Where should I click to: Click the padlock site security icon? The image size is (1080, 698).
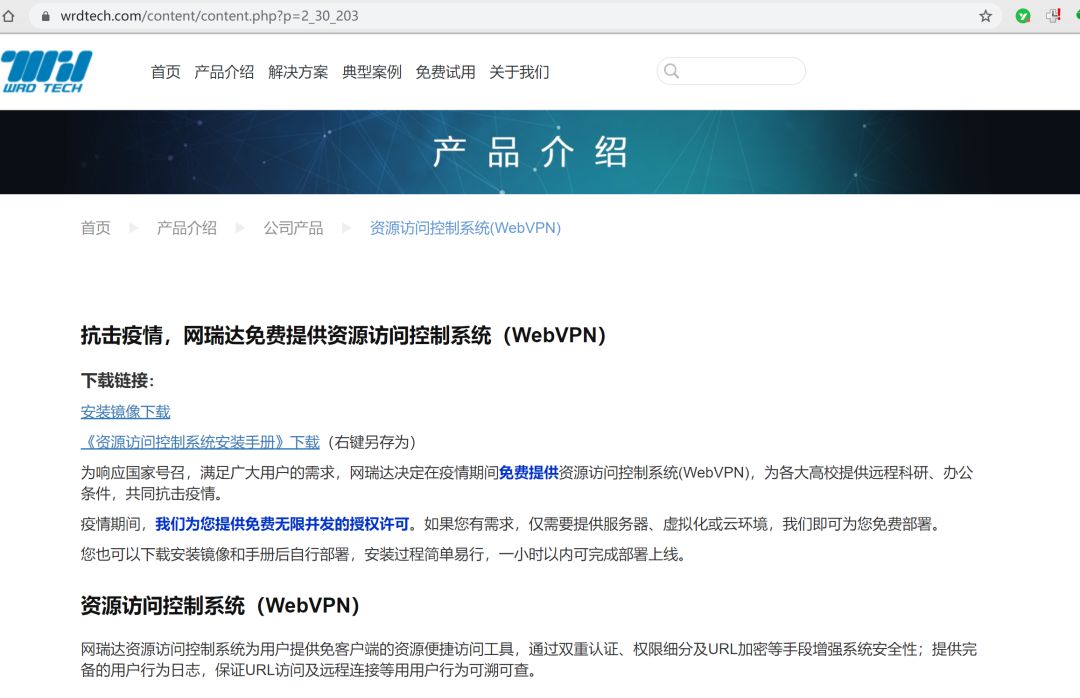pos(43,17)
